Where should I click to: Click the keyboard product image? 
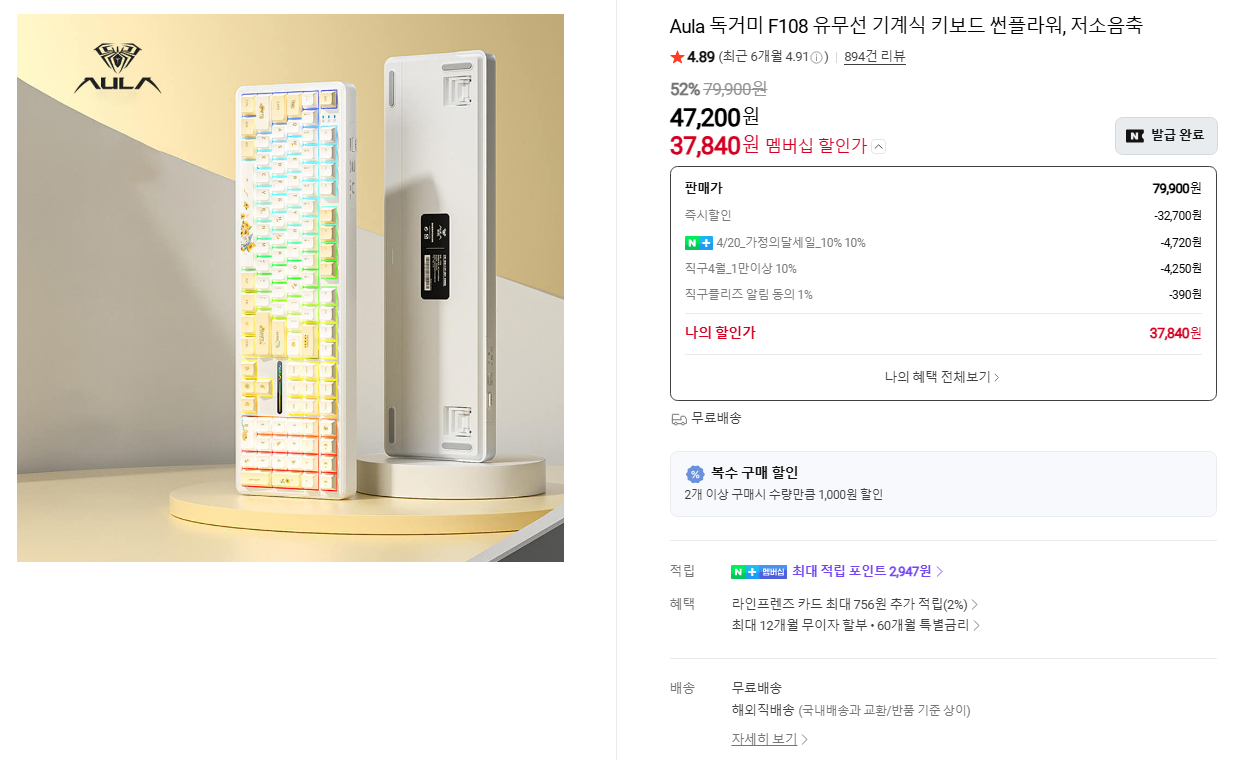tap(290, 288)
